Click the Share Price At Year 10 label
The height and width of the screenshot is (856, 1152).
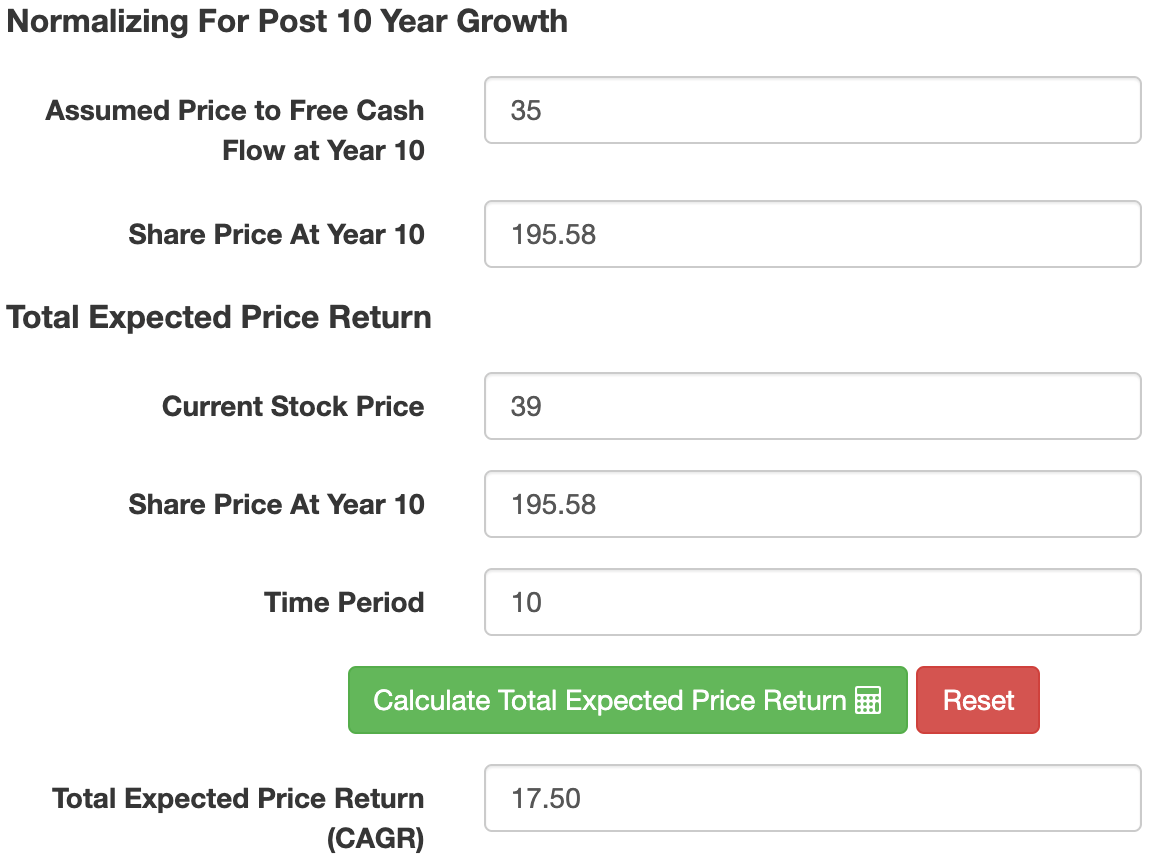click(276, 234)
